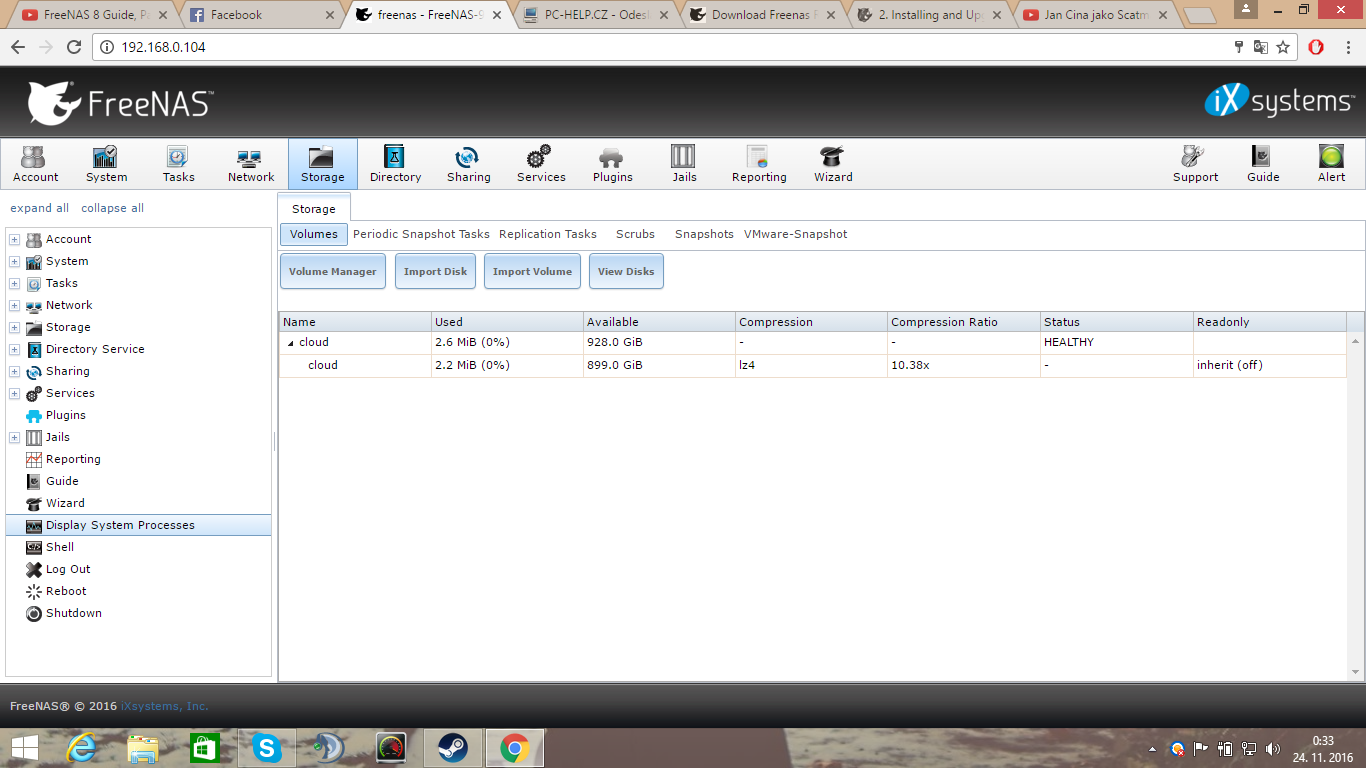
Task: Switch to Periodic Snapshot Tasks tab
Action: pos(421,234)
